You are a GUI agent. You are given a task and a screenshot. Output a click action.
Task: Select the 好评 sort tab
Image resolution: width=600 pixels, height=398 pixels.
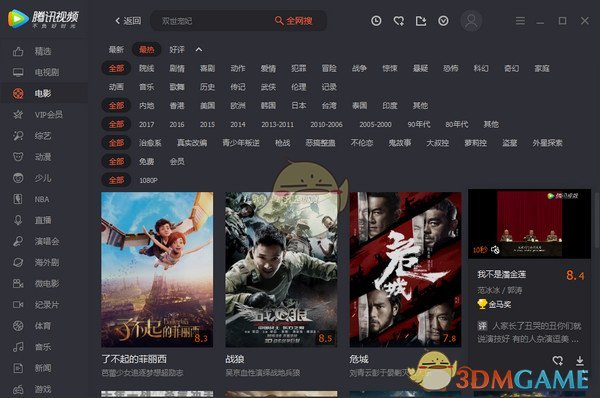(177, 49)
